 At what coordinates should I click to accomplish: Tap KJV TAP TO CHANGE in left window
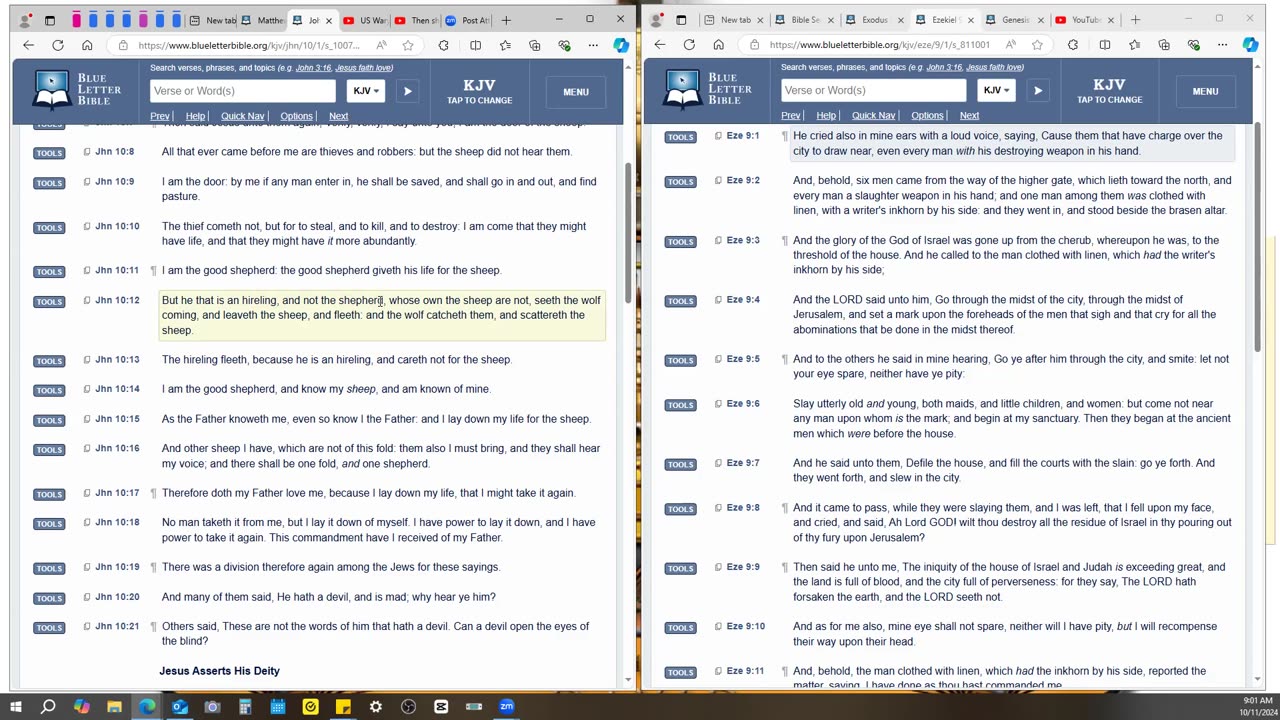pyautogui.click(x=479, y=91)
